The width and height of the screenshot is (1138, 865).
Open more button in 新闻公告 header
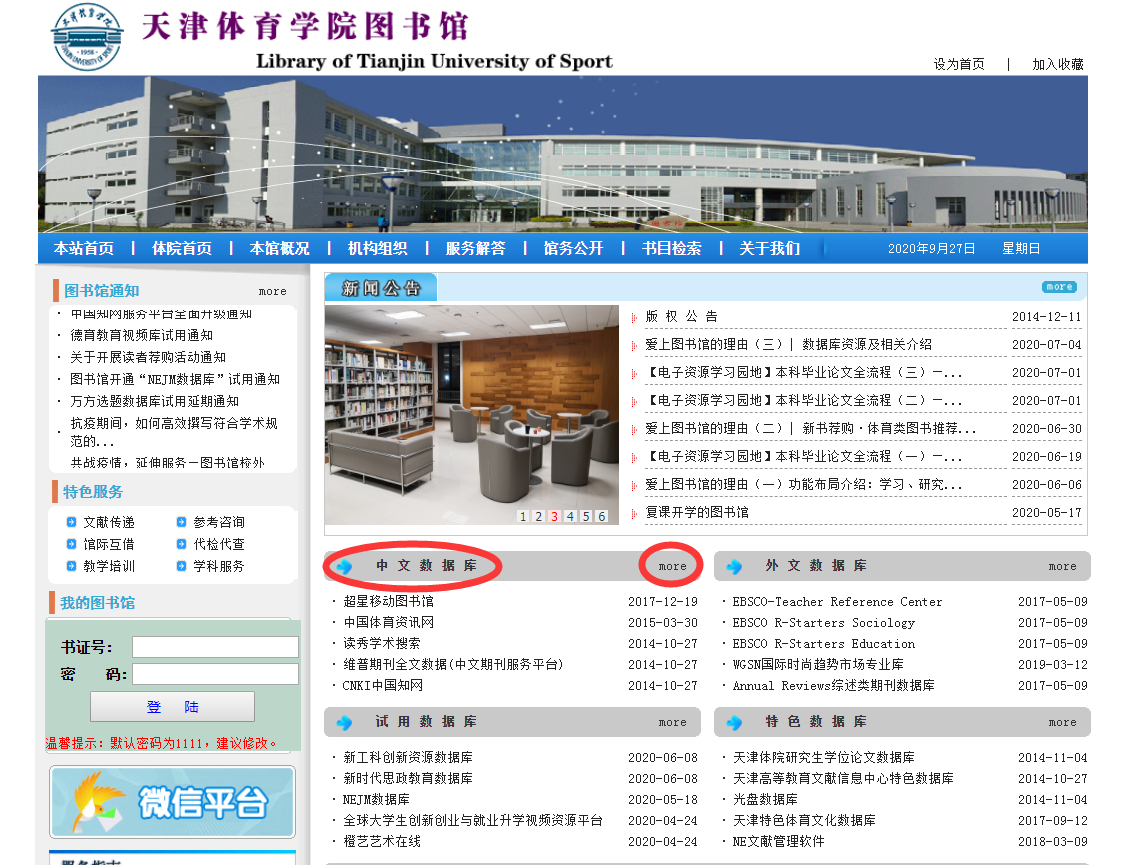pyautogui.click(x=1060, y=287)
